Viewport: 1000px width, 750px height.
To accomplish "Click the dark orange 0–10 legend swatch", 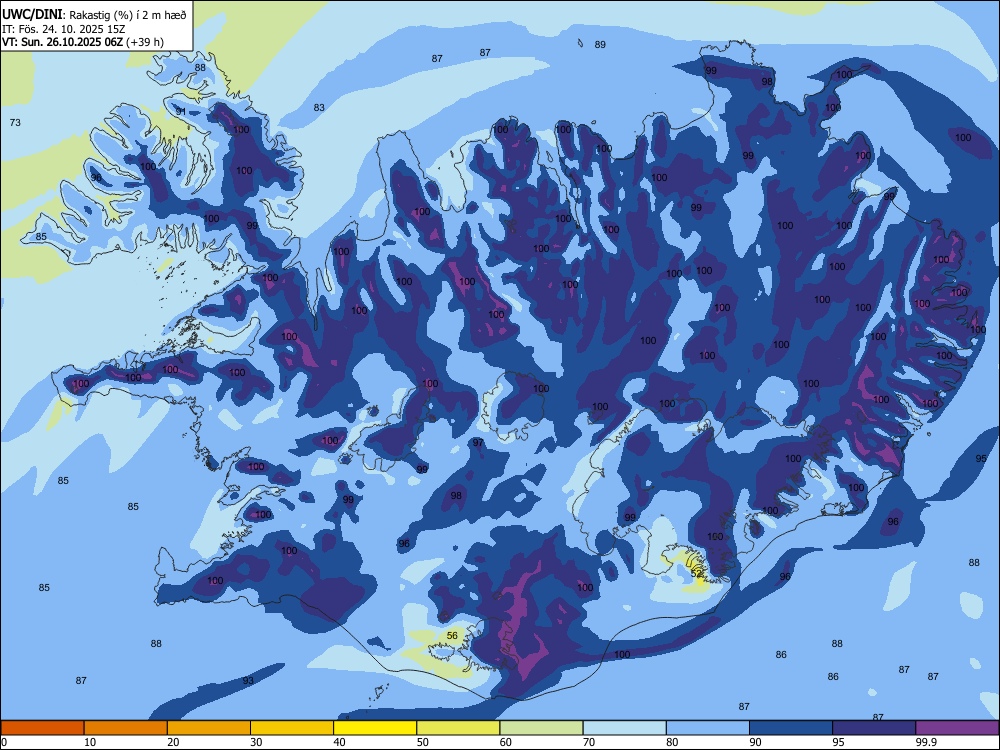I will pos(42,728).
